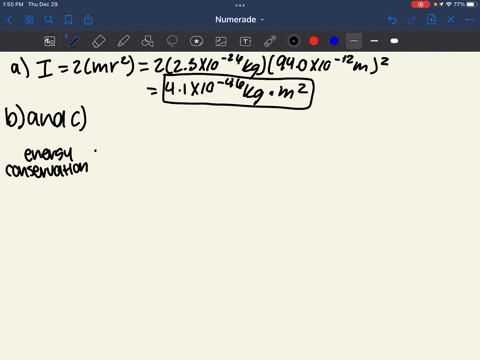The image size is (480, 360).
Task: Tap the battery indicator in status bar
Action: pos(472,4)
